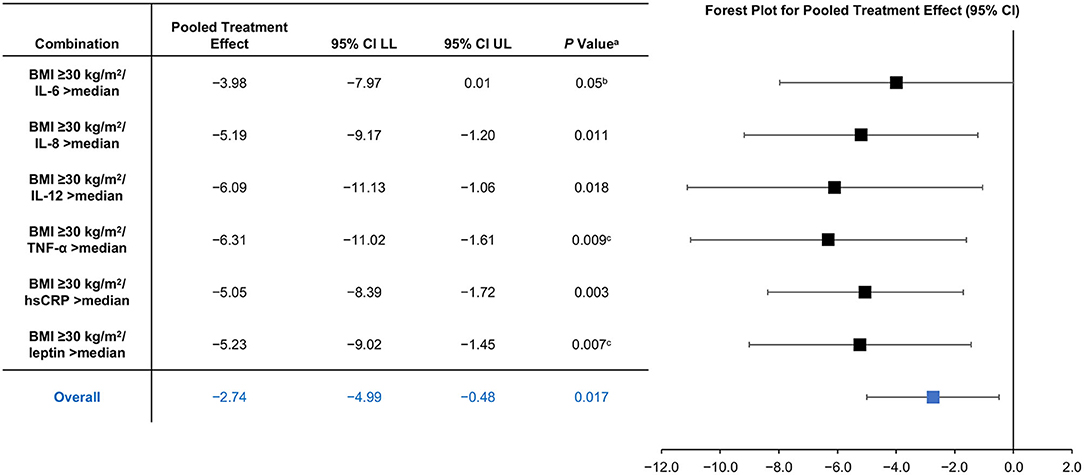Select the Combination column header
The width and height of the screenshot is (1084, 475).
pyautogui.click(x=77, y=42)
